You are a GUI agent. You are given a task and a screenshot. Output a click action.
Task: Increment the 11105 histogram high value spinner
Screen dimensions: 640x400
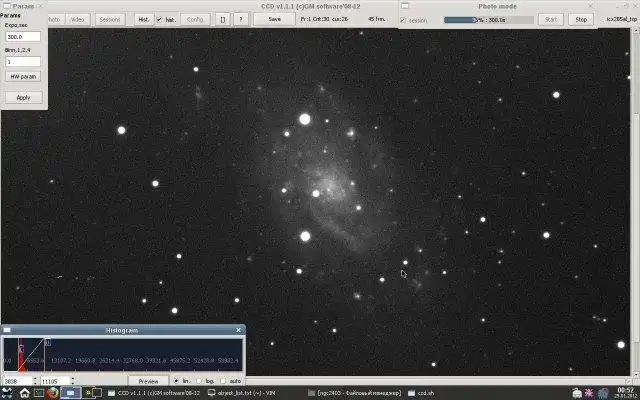click(73, 379)
